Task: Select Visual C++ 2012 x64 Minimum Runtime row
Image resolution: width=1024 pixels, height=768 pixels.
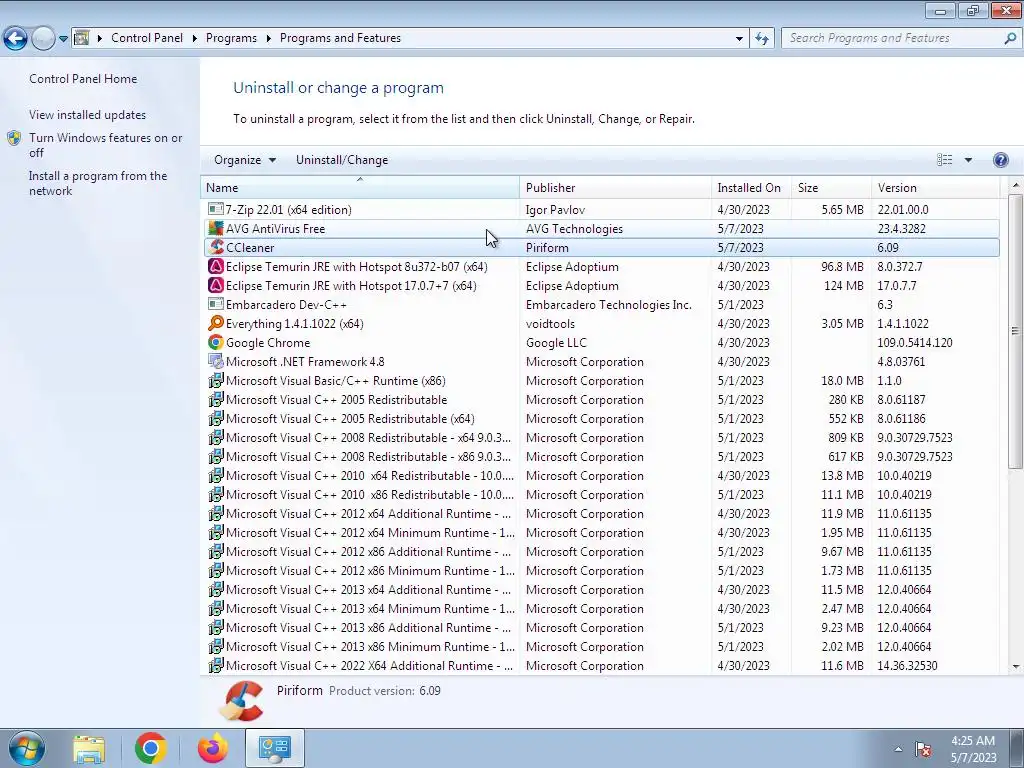Action: click(x=600, y=532)
